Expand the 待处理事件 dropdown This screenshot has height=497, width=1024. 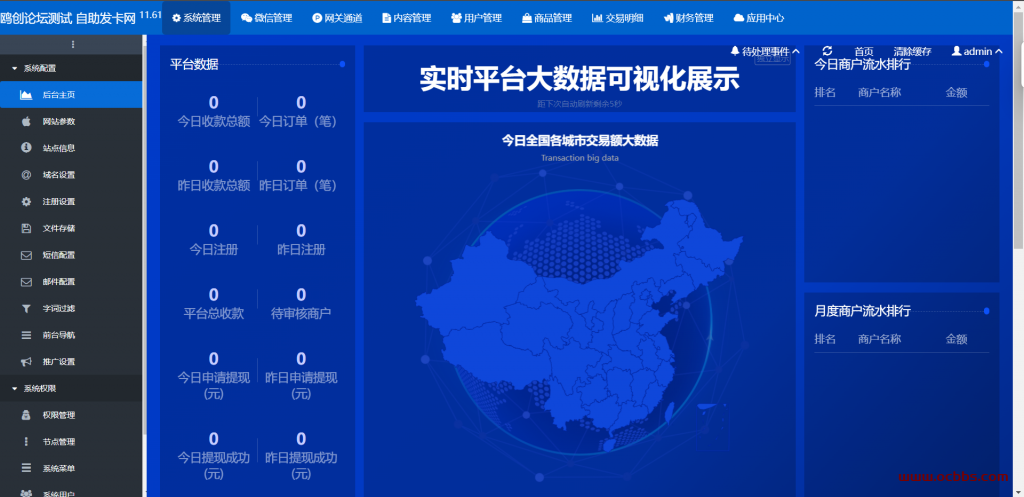click(x=765, y=52)
